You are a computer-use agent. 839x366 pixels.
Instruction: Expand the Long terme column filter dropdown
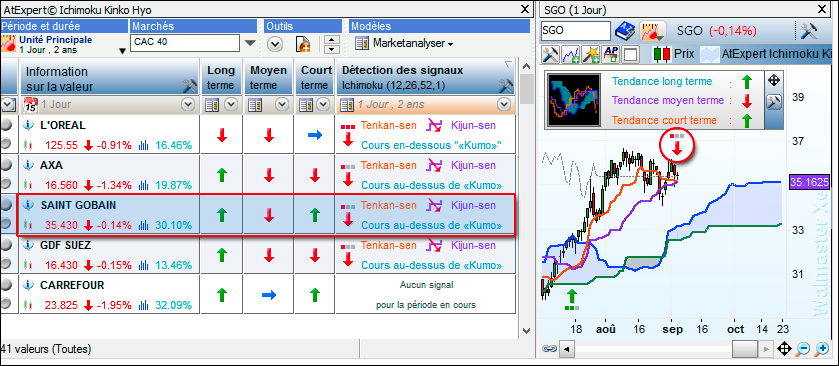click(x=231, y=105)
